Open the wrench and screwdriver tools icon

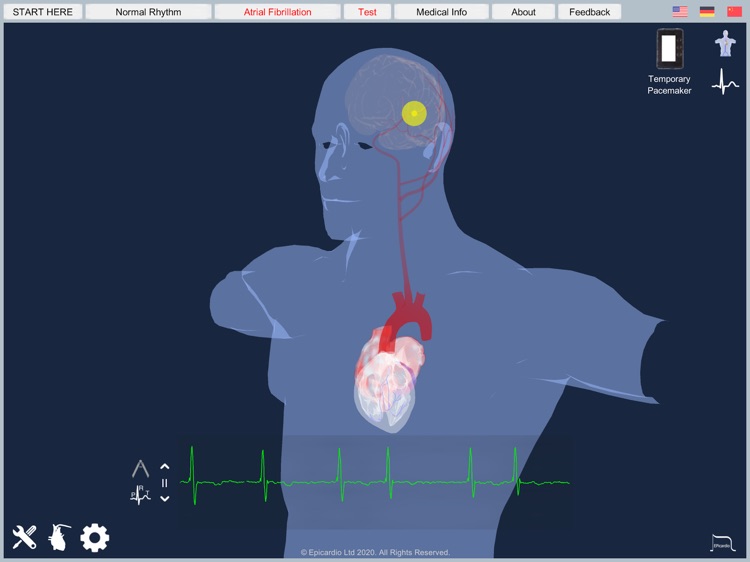[x=24, y=537]
